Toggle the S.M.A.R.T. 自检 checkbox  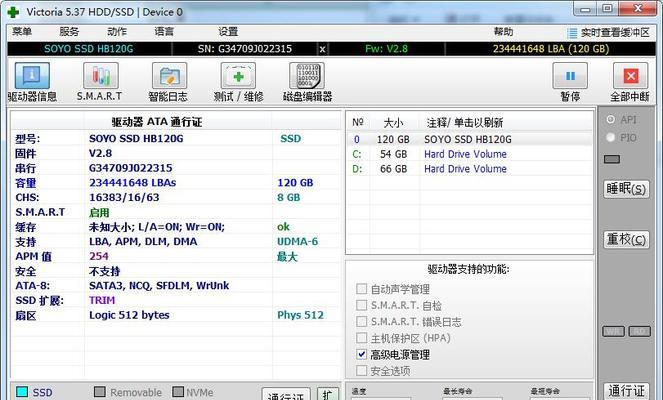[x=362, y=305]
